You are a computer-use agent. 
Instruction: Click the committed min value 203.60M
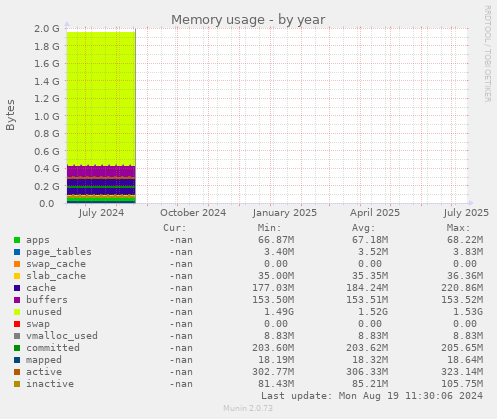[273, 348]
